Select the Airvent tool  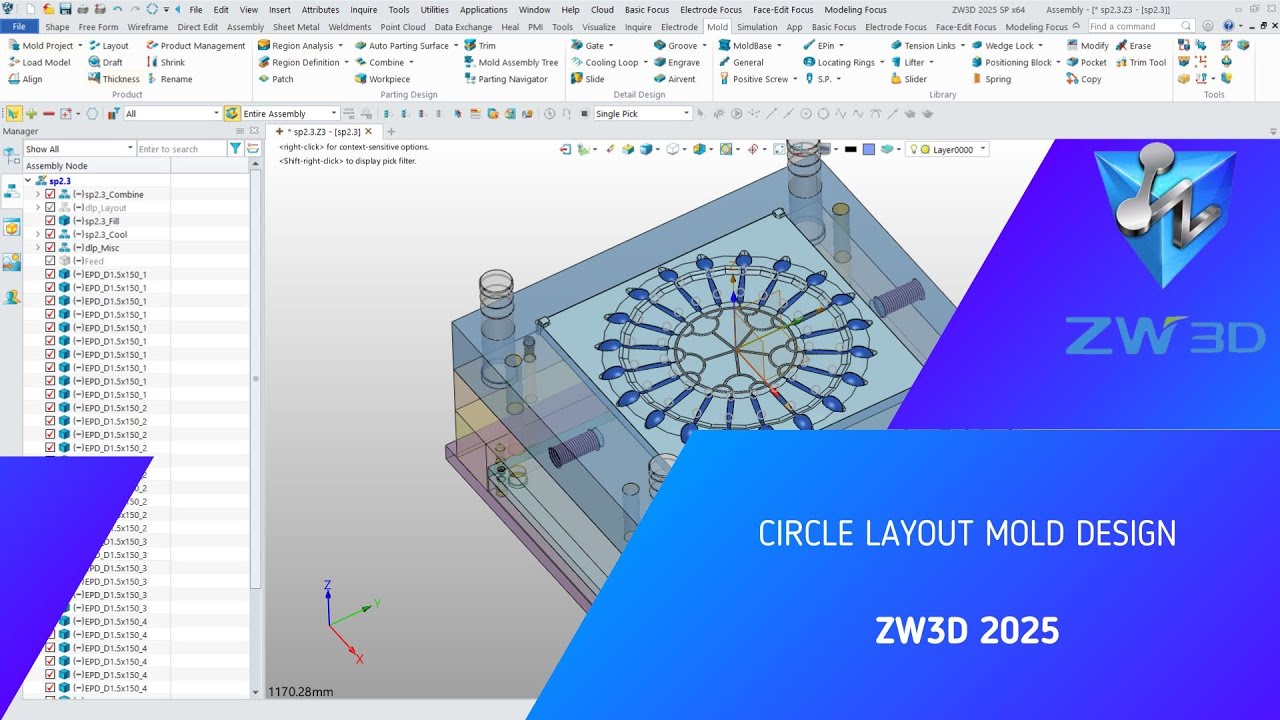coord(674,79)
